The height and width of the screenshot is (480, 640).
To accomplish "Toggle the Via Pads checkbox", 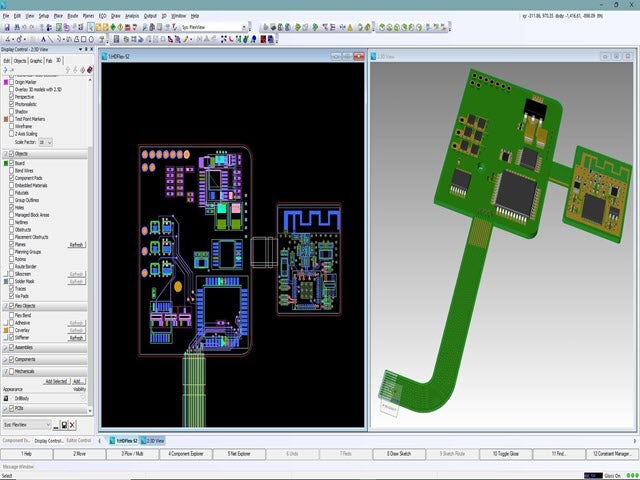I will (11, 295).
